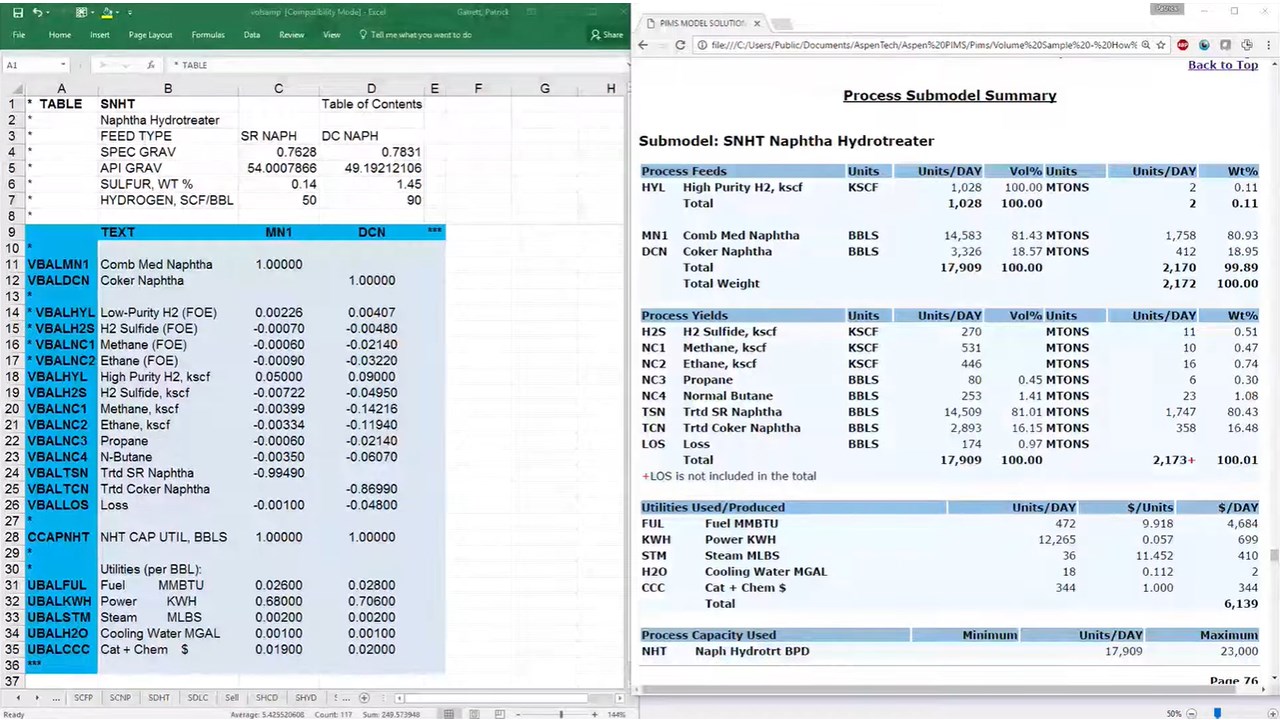Zoom in with Excel plus button

[596, 714]
